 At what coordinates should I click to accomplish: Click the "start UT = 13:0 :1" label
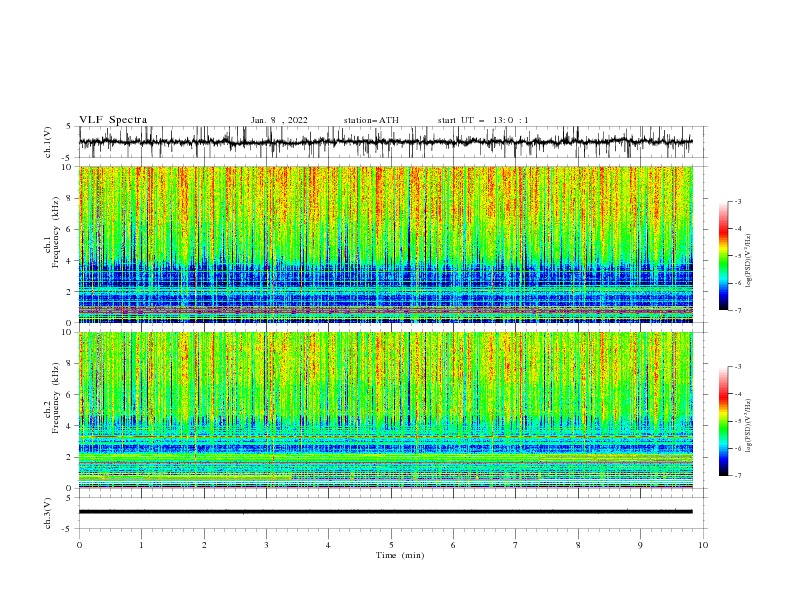[483, 120]
